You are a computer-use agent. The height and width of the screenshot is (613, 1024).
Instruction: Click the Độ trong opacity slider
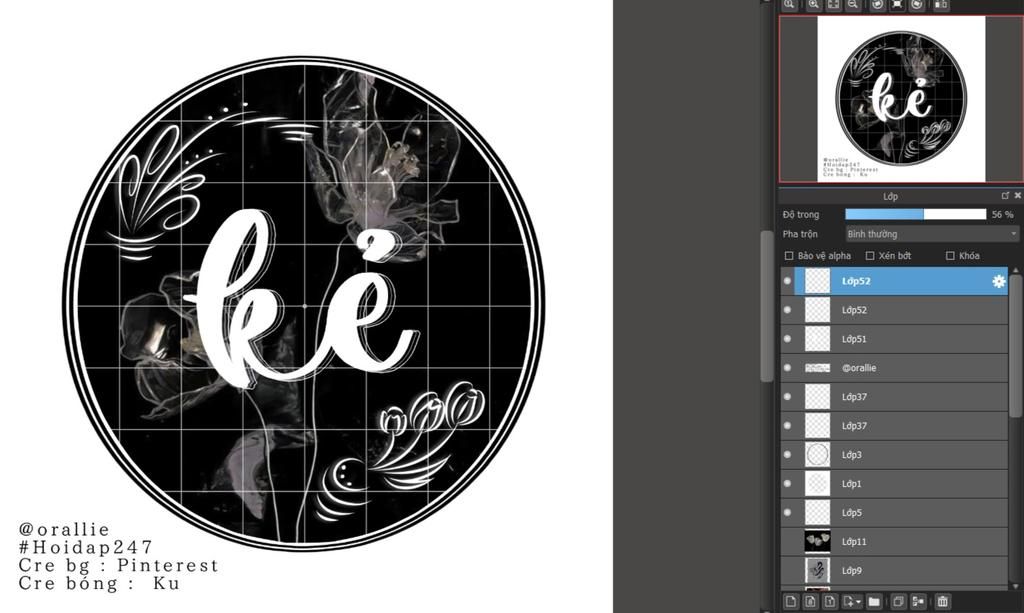pyautogui.click(x=915, y=214)
